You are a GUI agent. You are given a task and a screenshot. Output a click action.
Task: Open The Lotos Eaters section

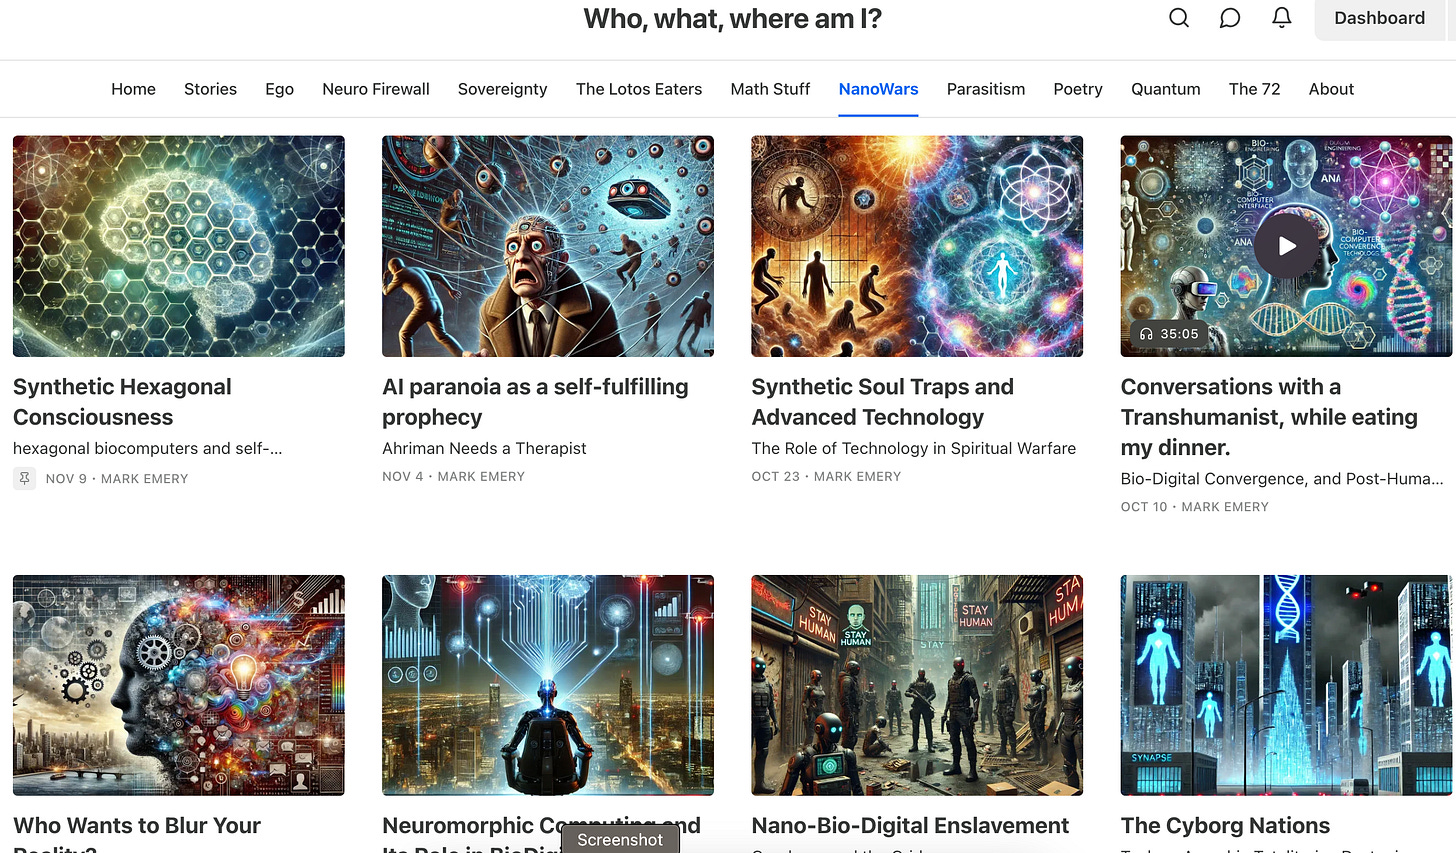[x=638, y=89]
